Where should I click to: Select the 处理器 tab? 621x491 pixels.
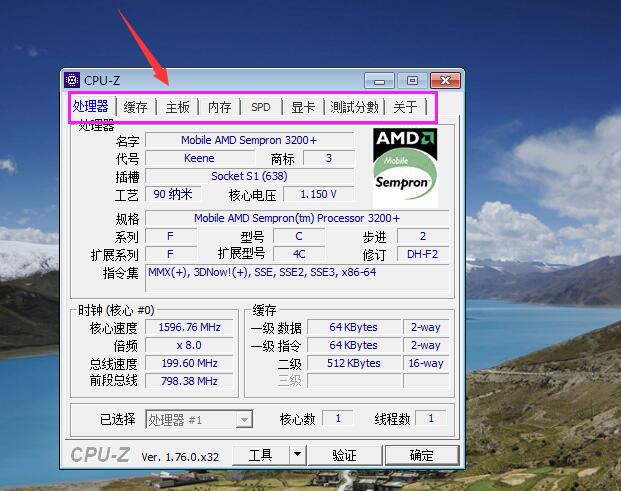tap(91, 106)
